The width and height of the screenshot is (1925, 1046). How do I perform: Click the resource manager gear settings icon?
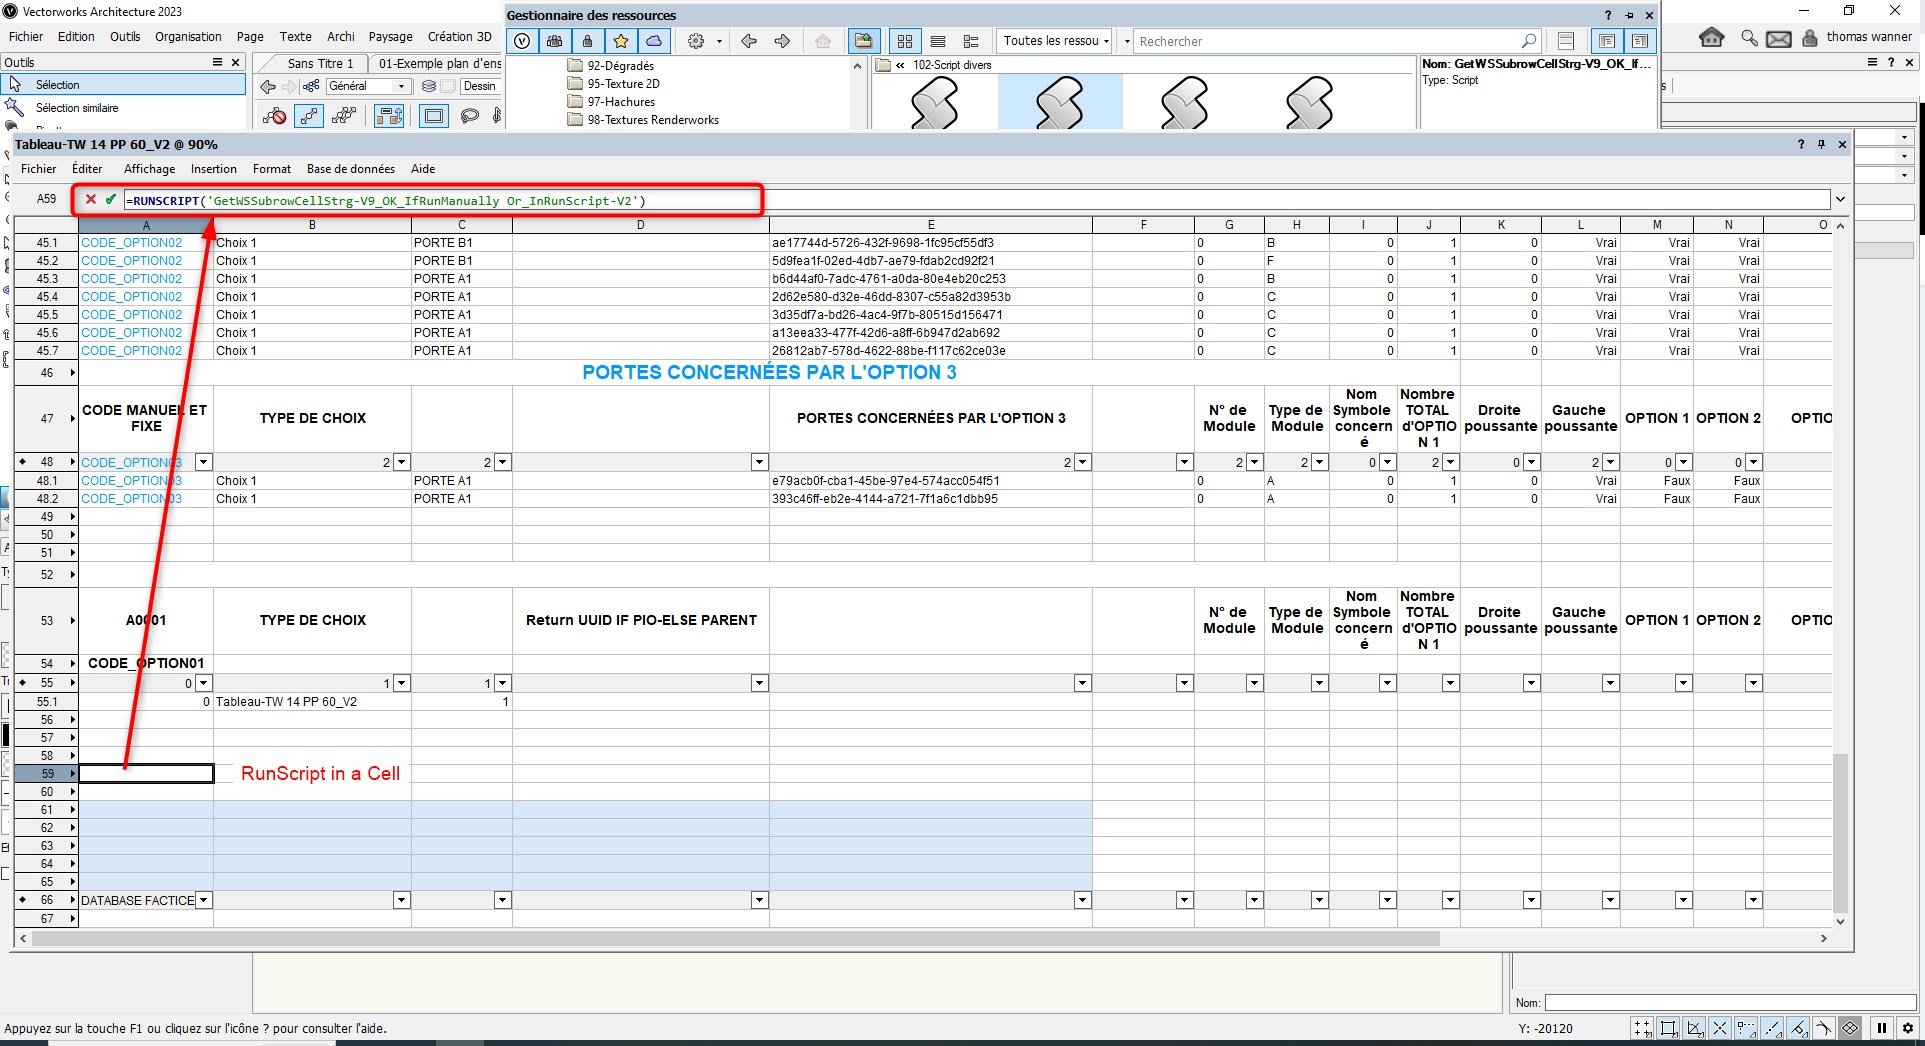(x=696, y=41)
